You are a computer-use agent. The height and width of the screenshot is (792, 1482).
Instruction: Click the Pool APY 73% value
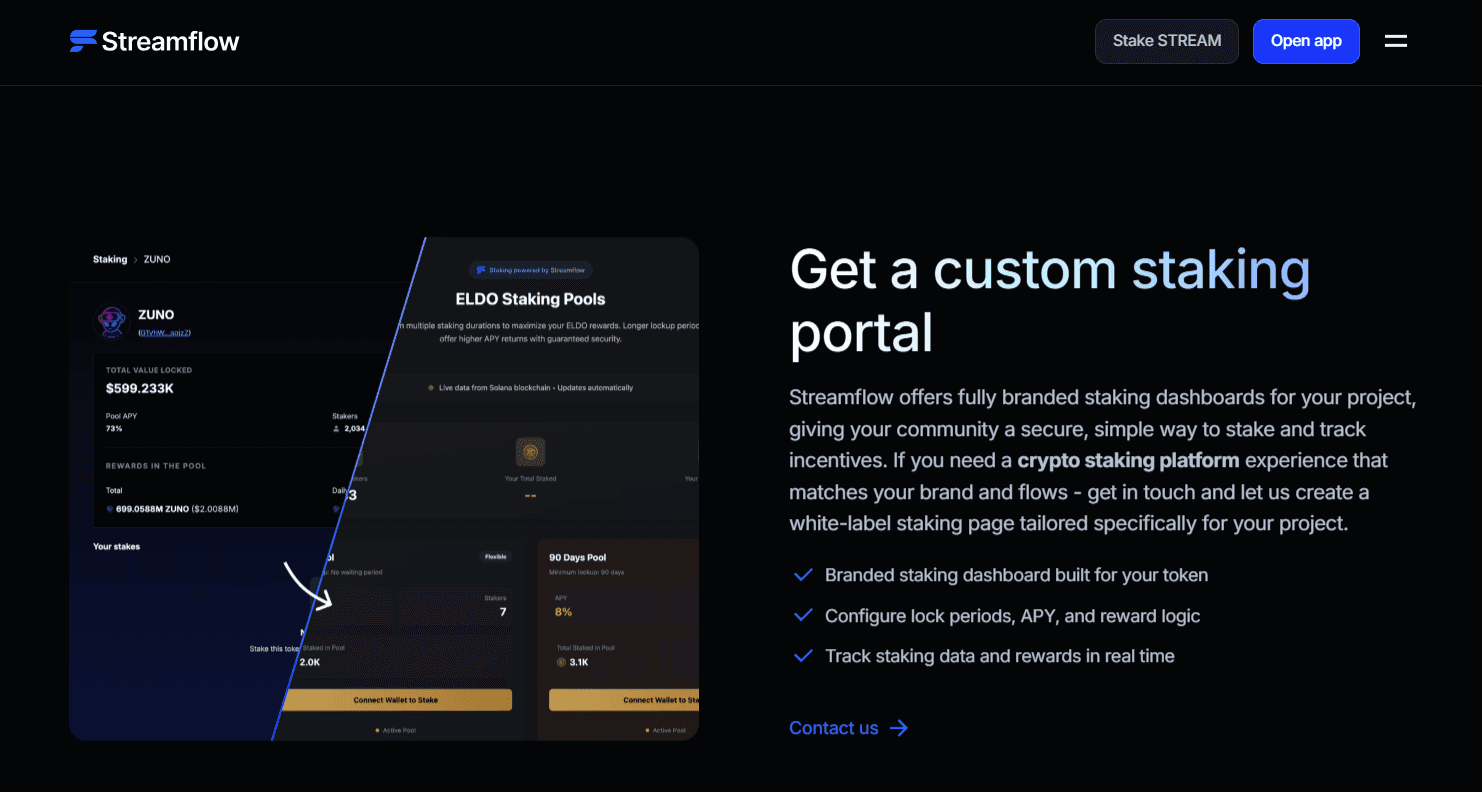(114, 428)
